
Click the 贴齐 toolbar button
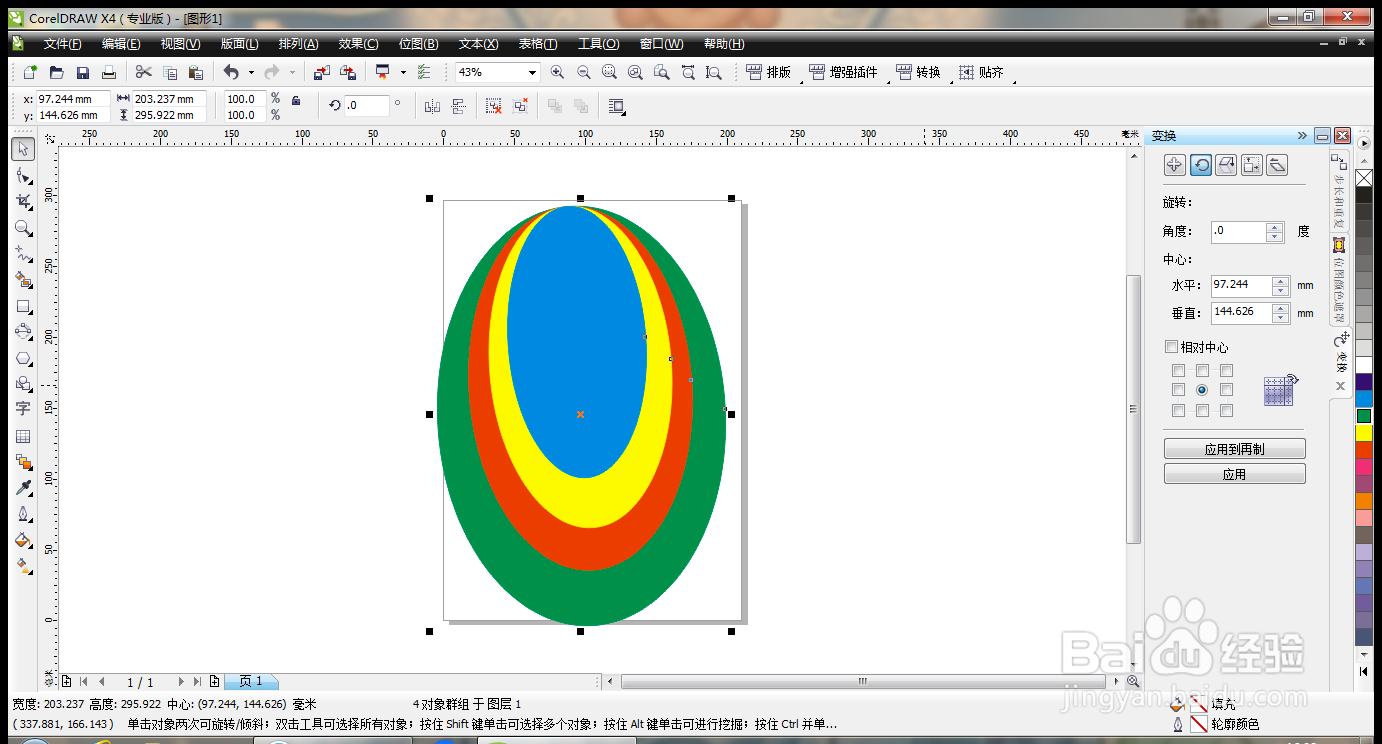coord(981,72)
